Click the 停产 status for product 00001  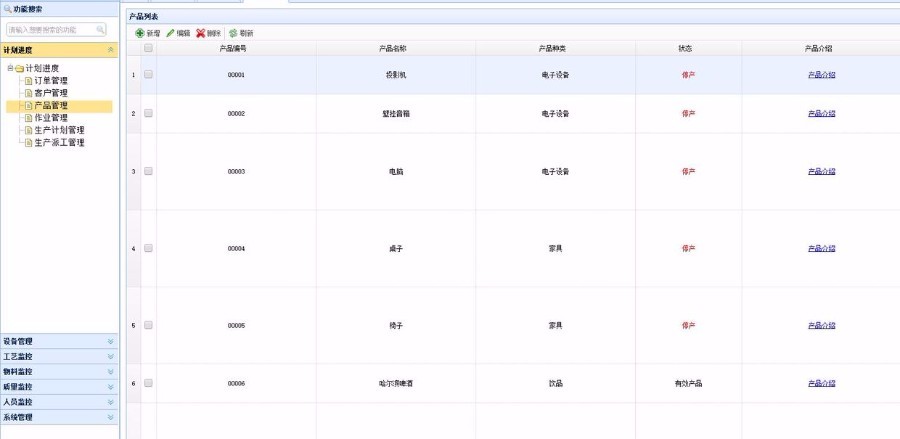(688, 75)
